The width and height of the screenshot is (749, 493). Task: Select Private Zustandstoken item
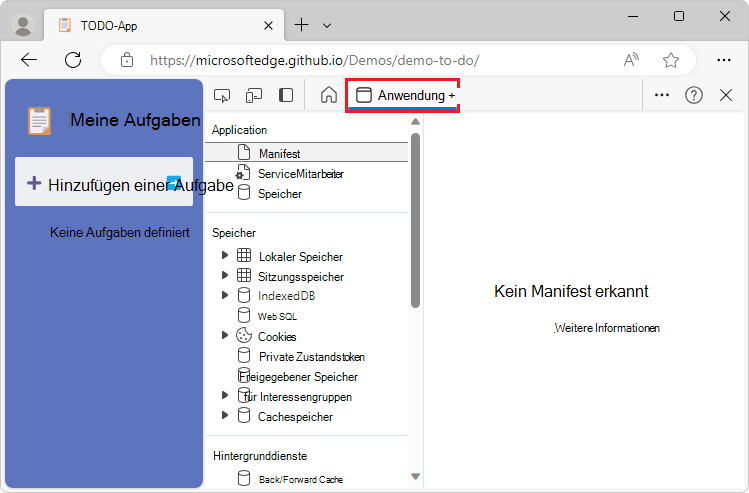tap(311, 357)
